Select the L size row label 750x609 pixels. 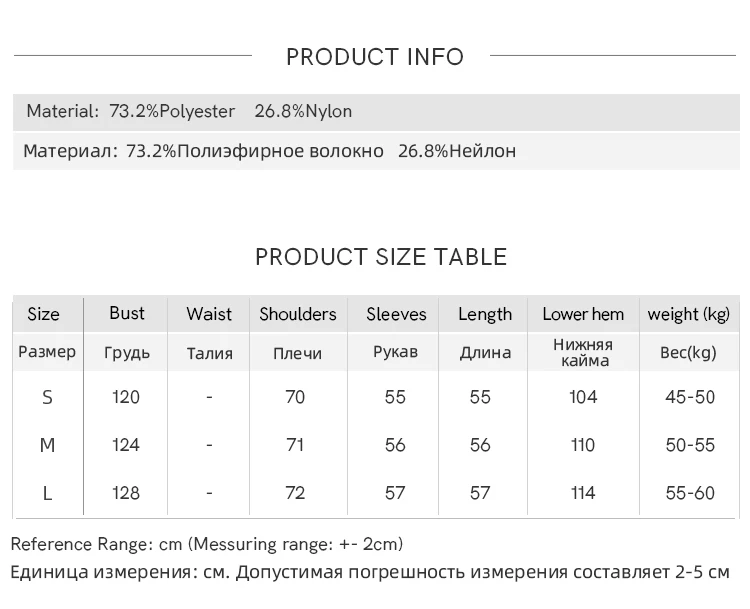[x=47, y=493]
